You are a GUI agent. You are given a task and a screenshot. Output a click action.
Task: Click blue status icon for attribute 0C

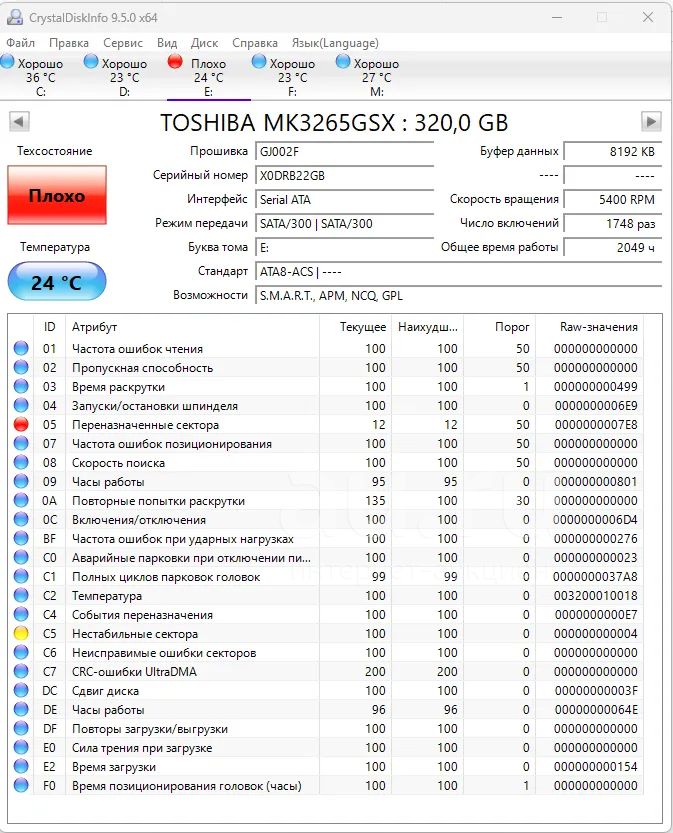point(21,520)
